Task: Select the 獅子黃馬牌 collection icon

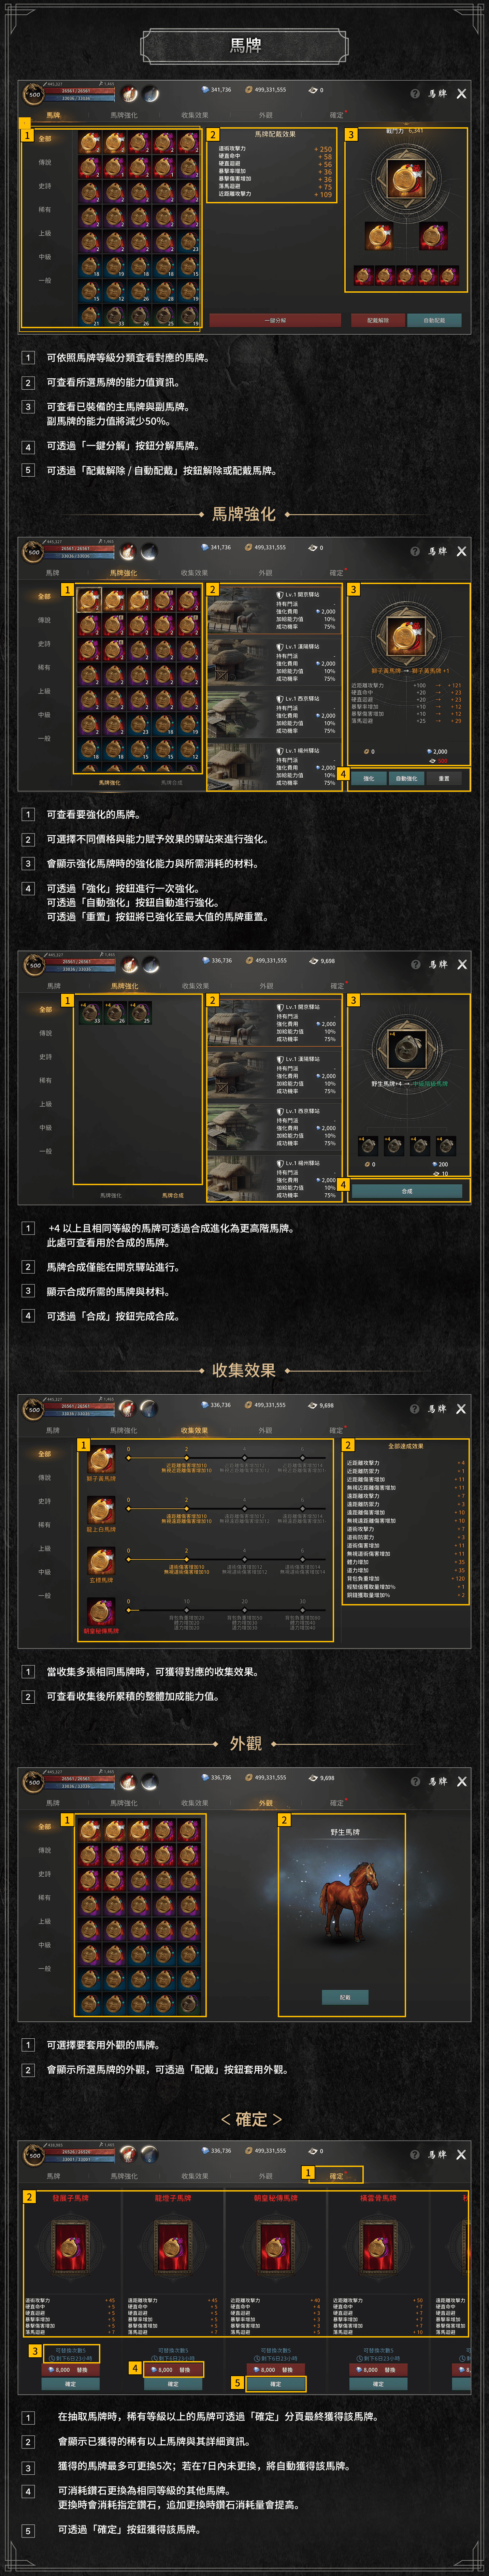Action: pyautogui.click(x=101, y=1460)
